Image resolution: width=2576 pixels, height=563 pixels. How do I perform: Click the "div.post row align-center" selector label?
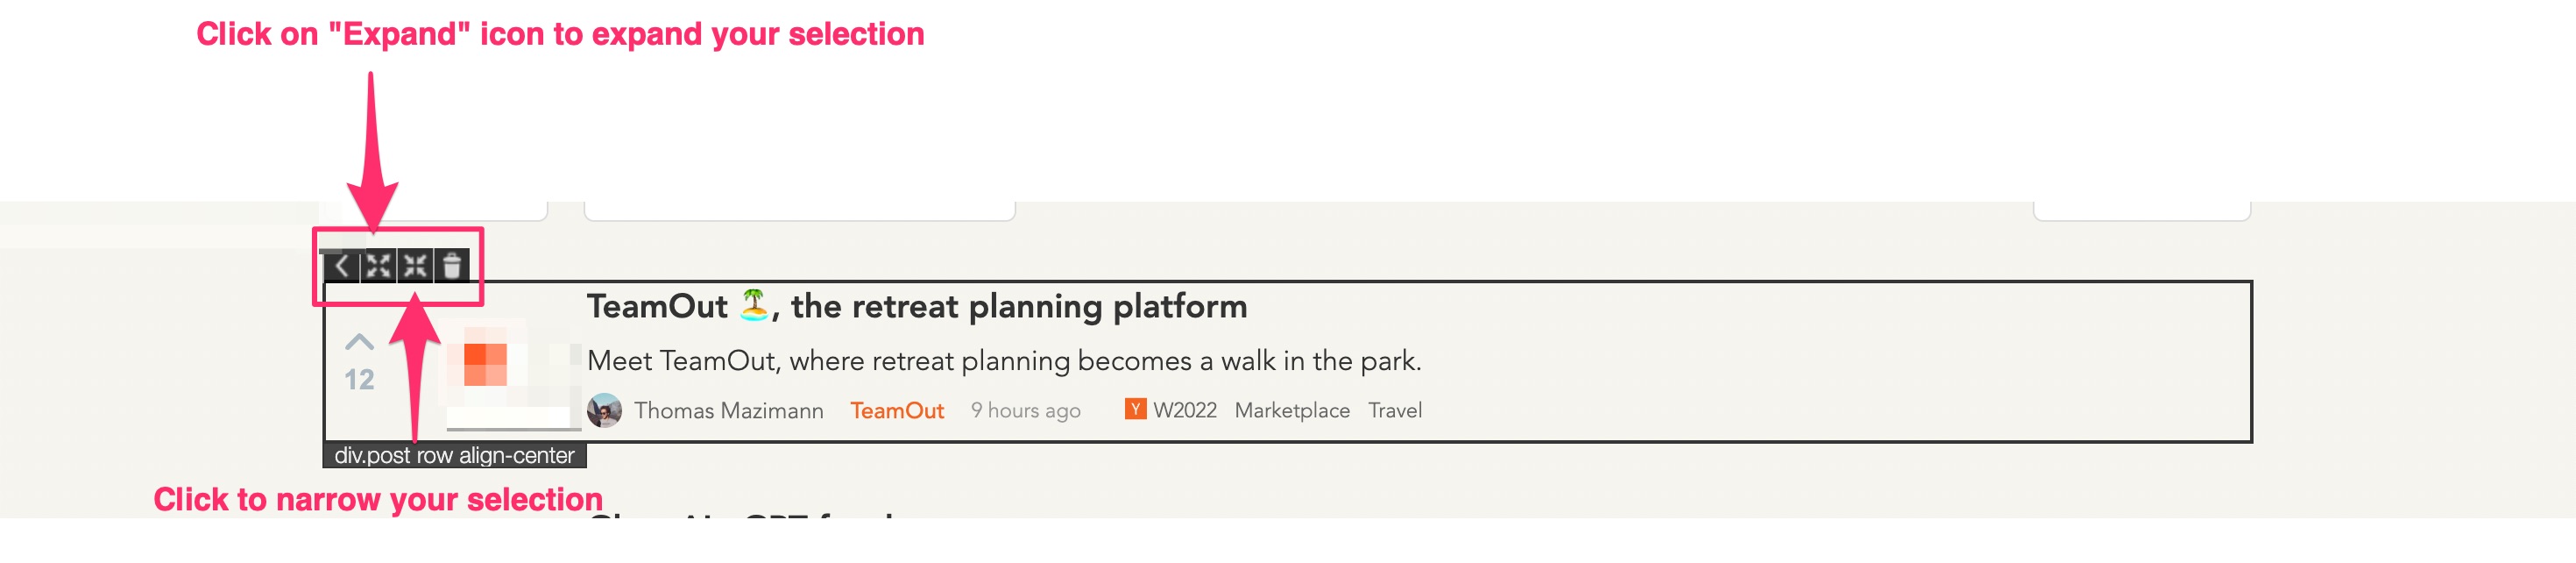454,456
